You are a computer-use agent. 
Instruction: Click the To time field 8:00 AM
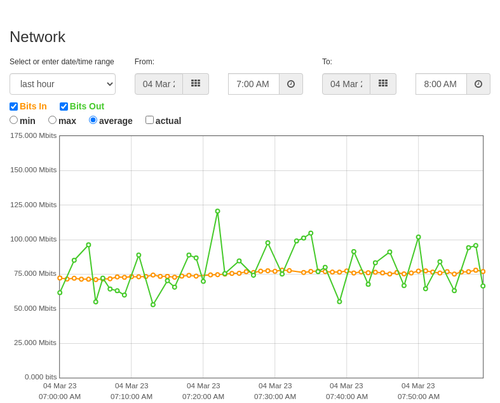tap(441, 84)
